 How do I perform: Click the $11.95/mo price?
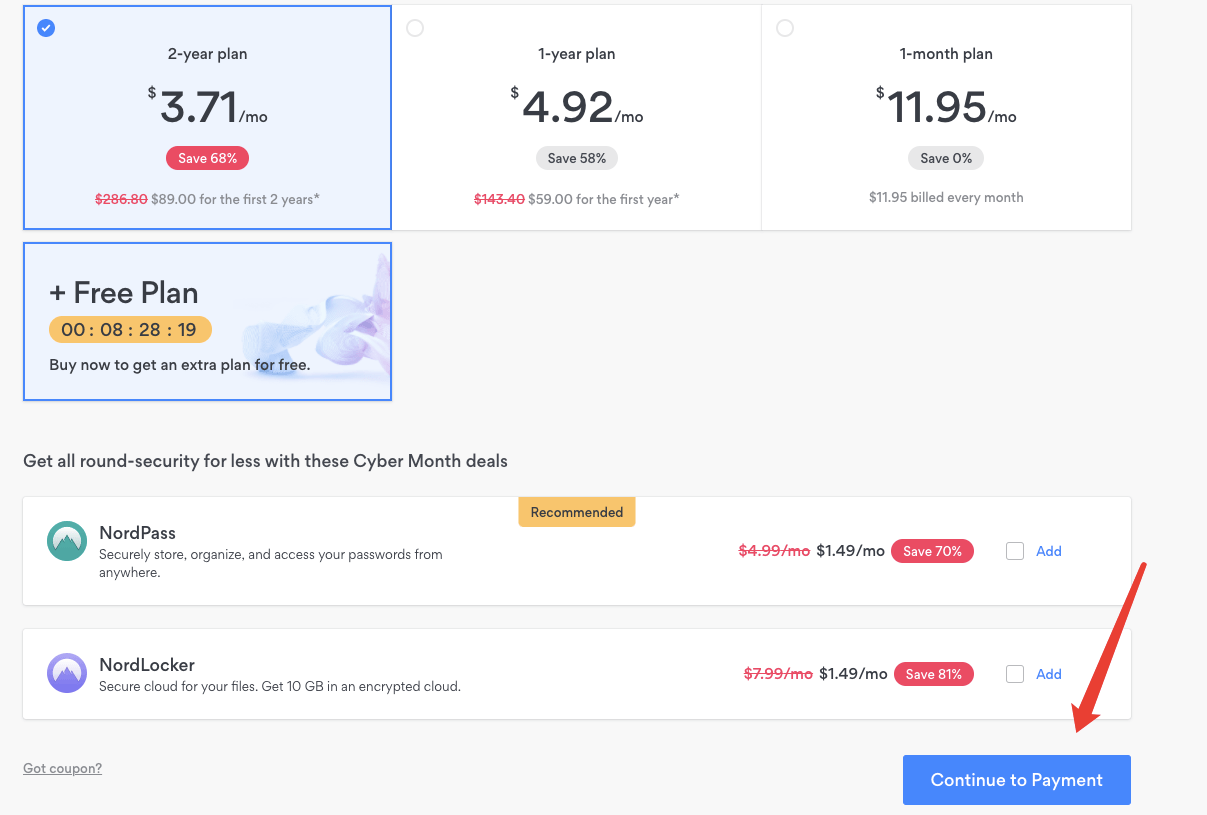click(946, 106)
